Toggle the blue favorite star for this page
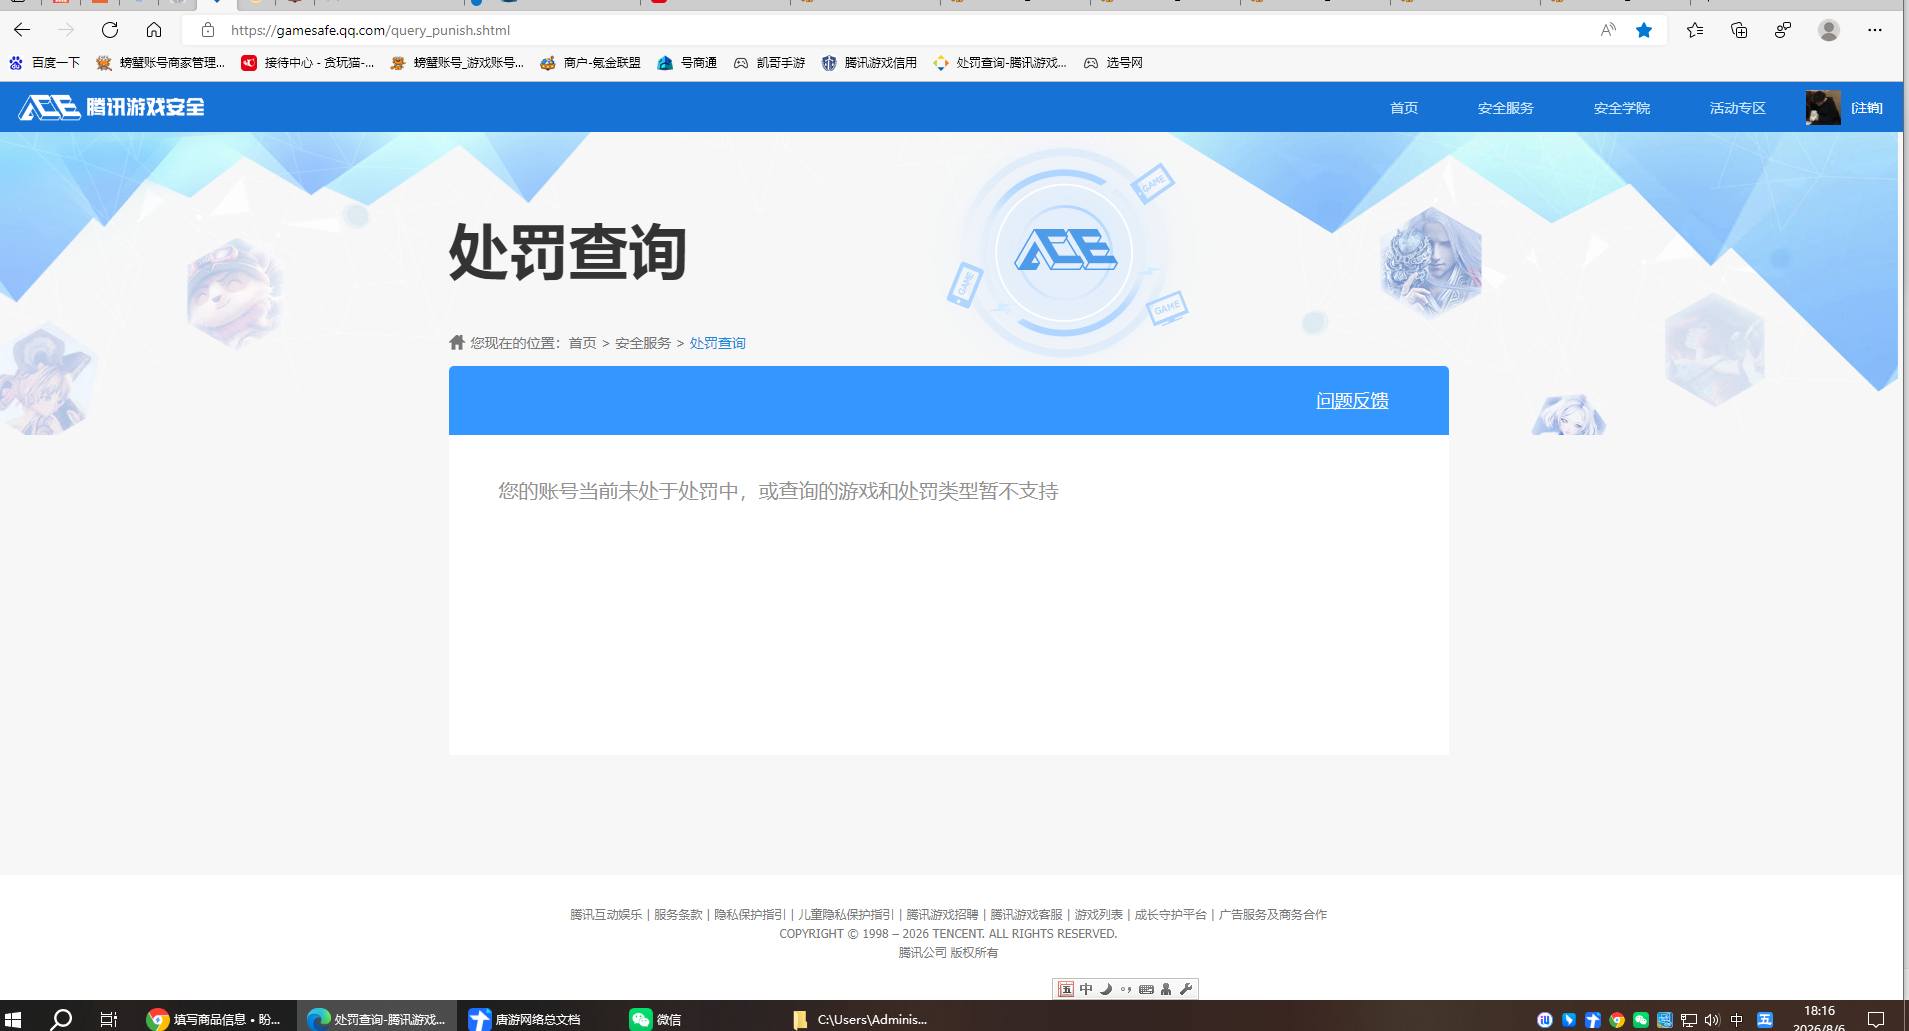This screenshot has height=1031, width=1909. [x=1644, y=30]
